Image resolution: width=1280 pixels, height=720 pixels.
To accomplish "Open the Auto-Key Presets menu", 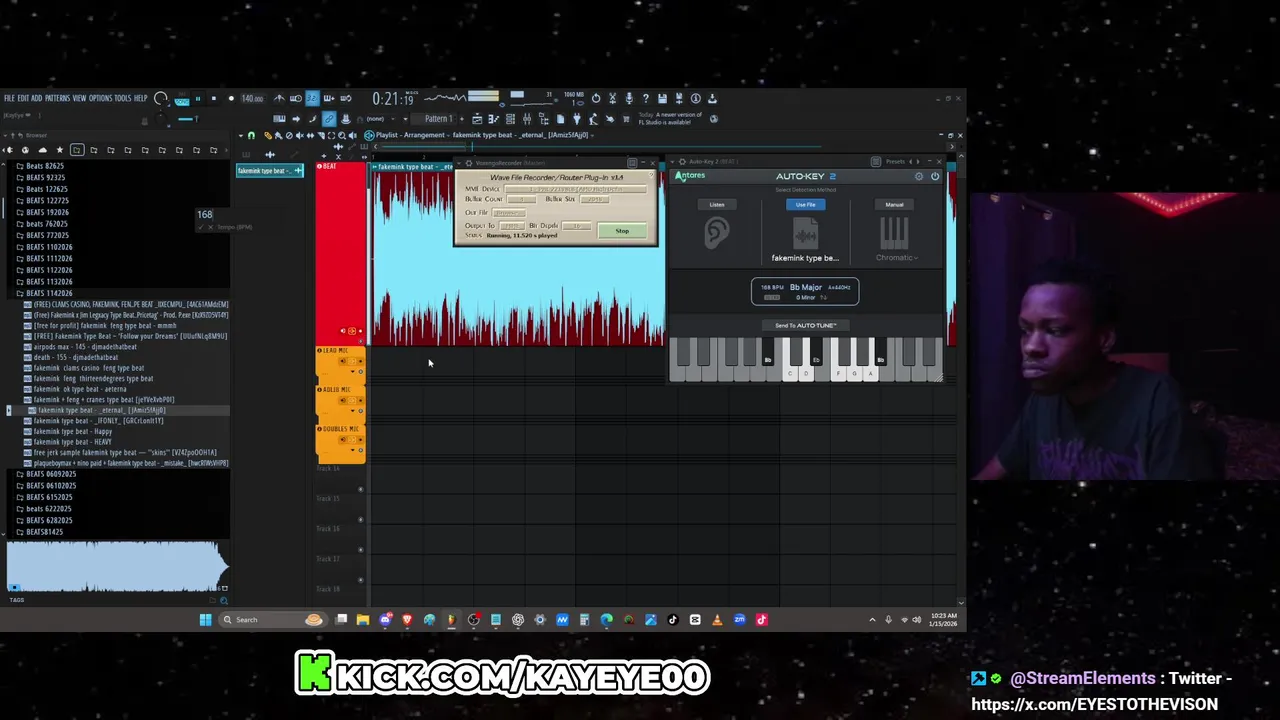I will pos(895,161).
